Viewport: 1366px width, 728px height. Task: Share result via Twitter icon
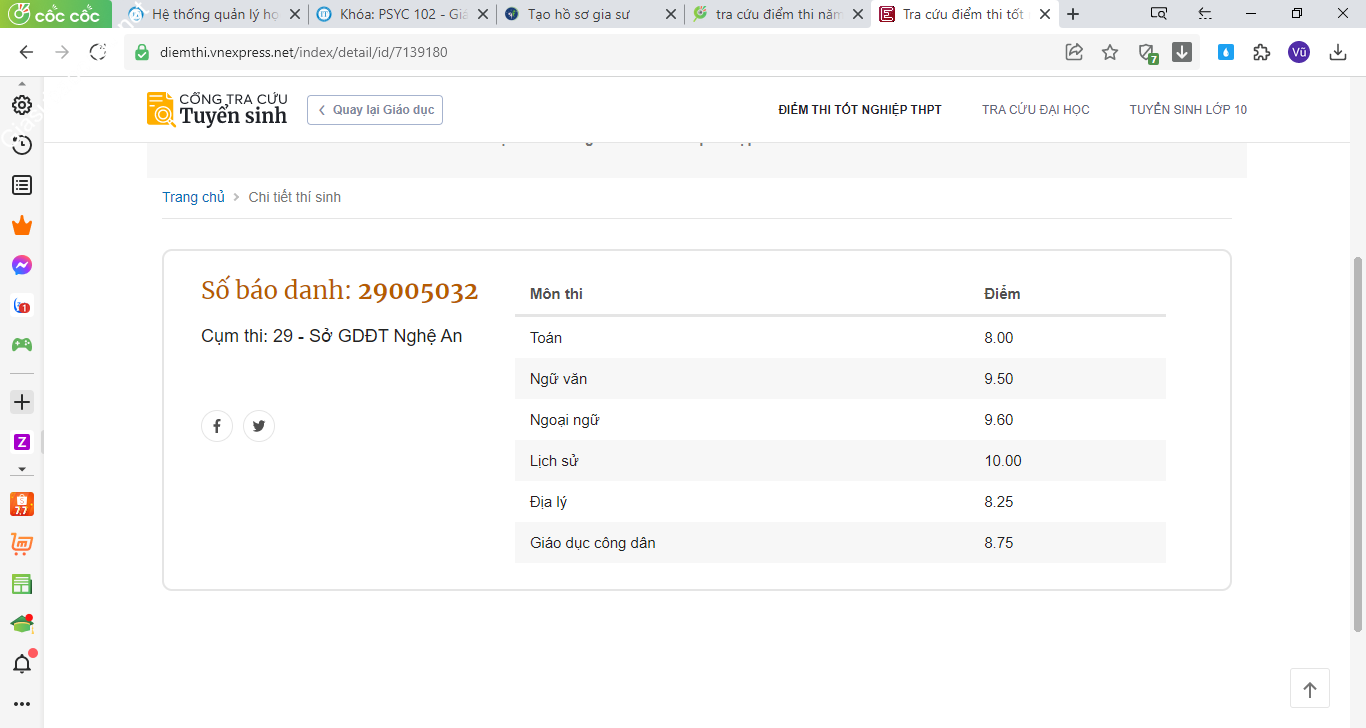(259, 426)
